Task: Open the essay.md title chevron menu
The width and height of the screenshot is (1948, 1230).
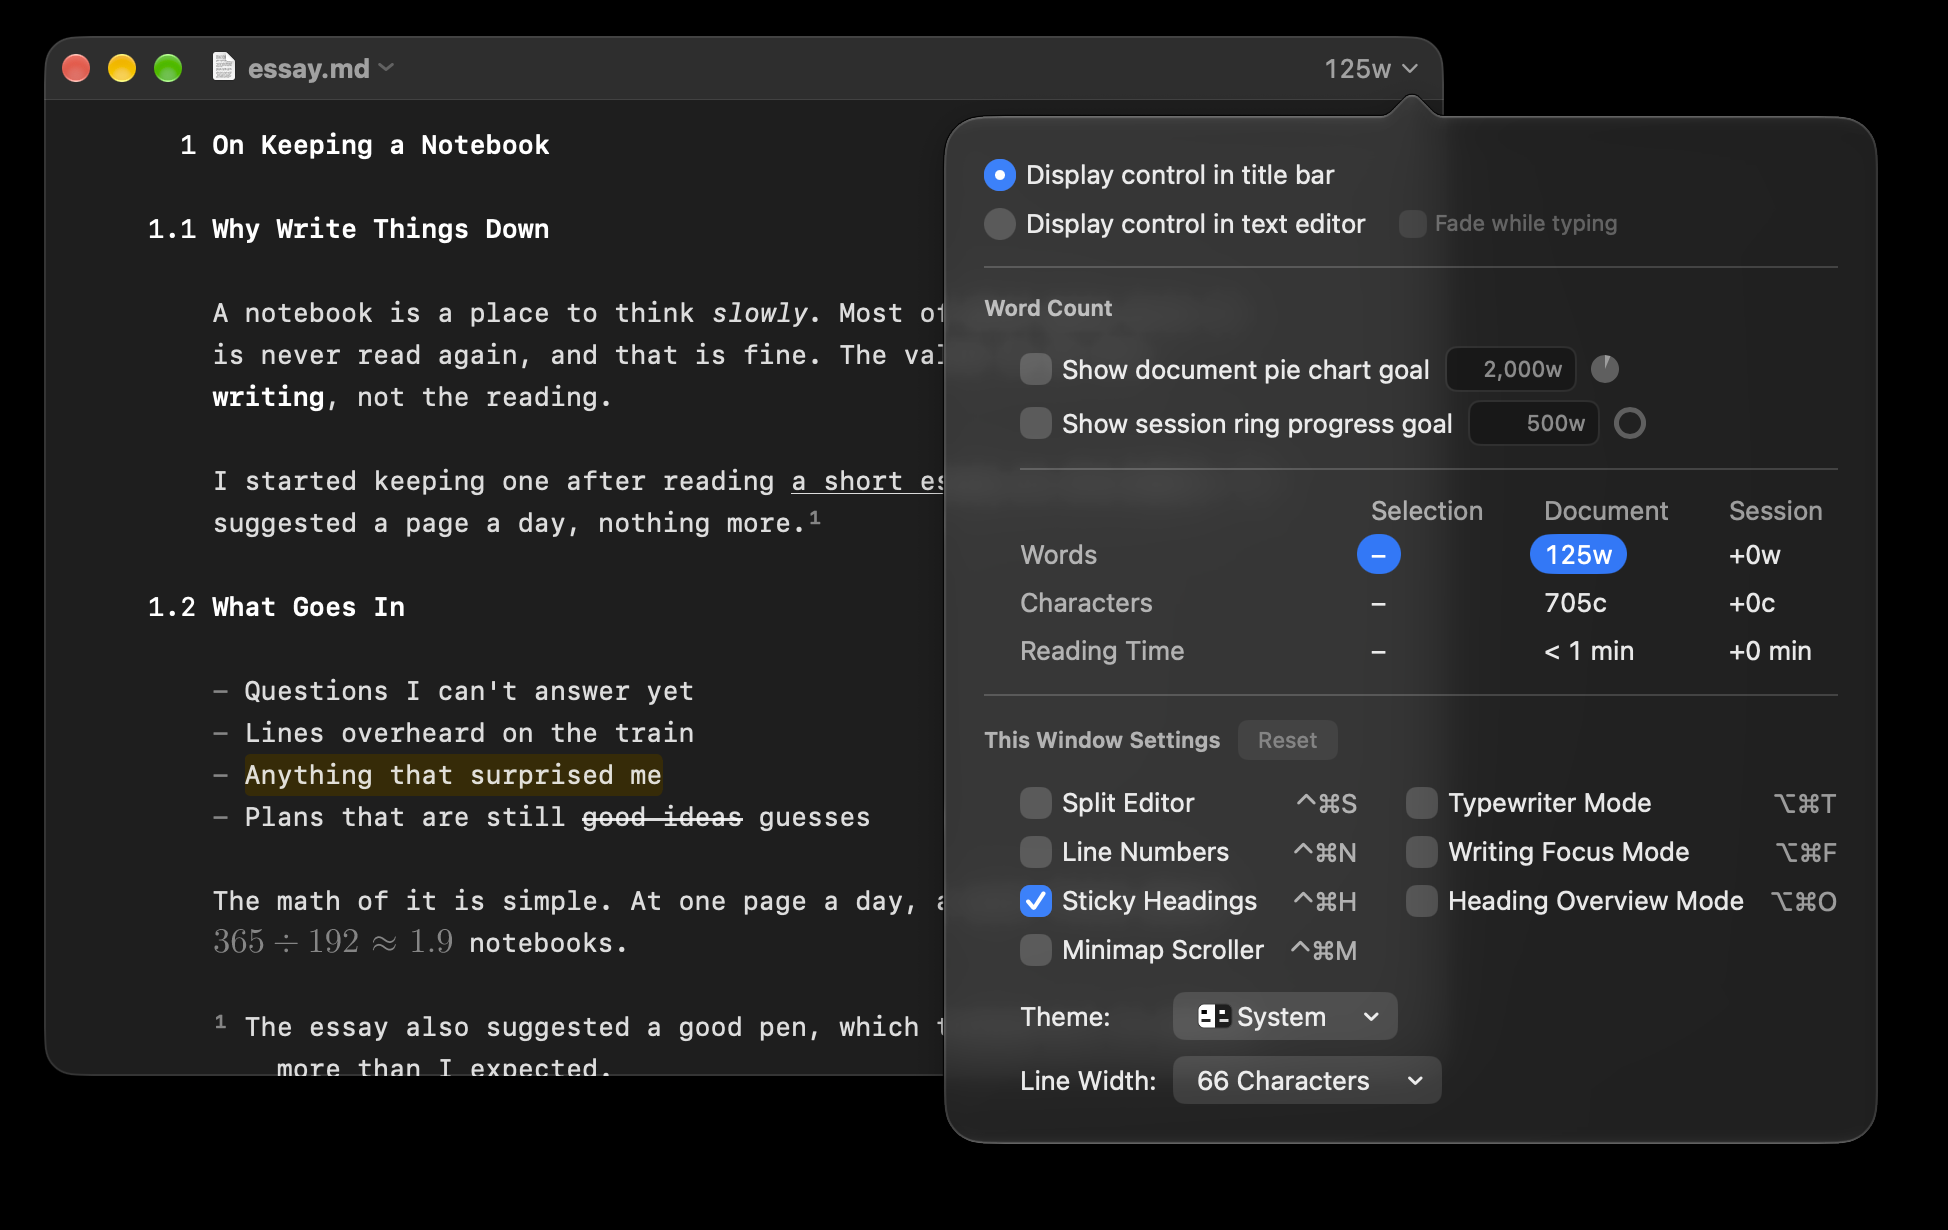Action: [387, 68]
